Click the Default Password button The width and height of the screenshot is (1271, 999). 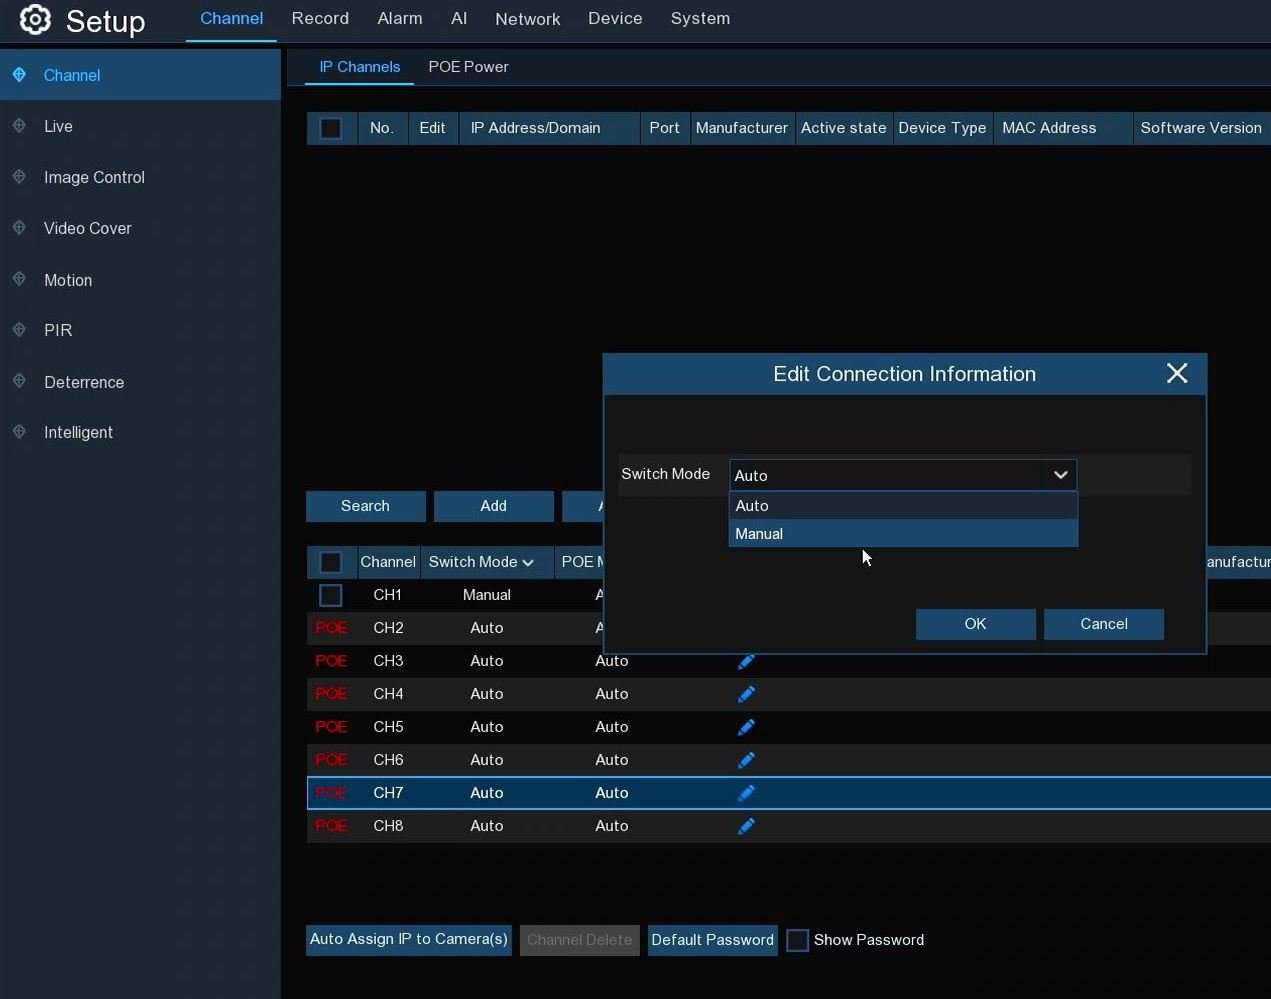click(712, 940)
